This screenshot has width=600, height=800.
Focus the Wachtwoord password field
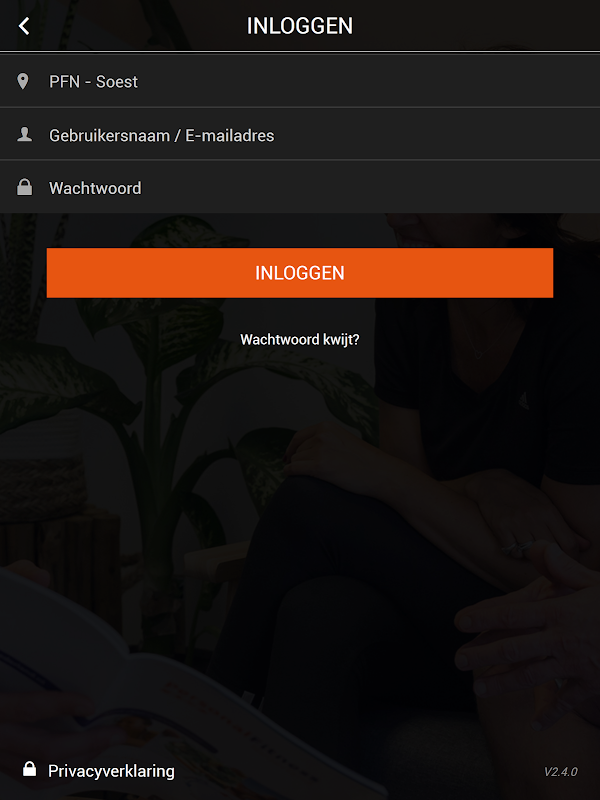click(300, 187)
